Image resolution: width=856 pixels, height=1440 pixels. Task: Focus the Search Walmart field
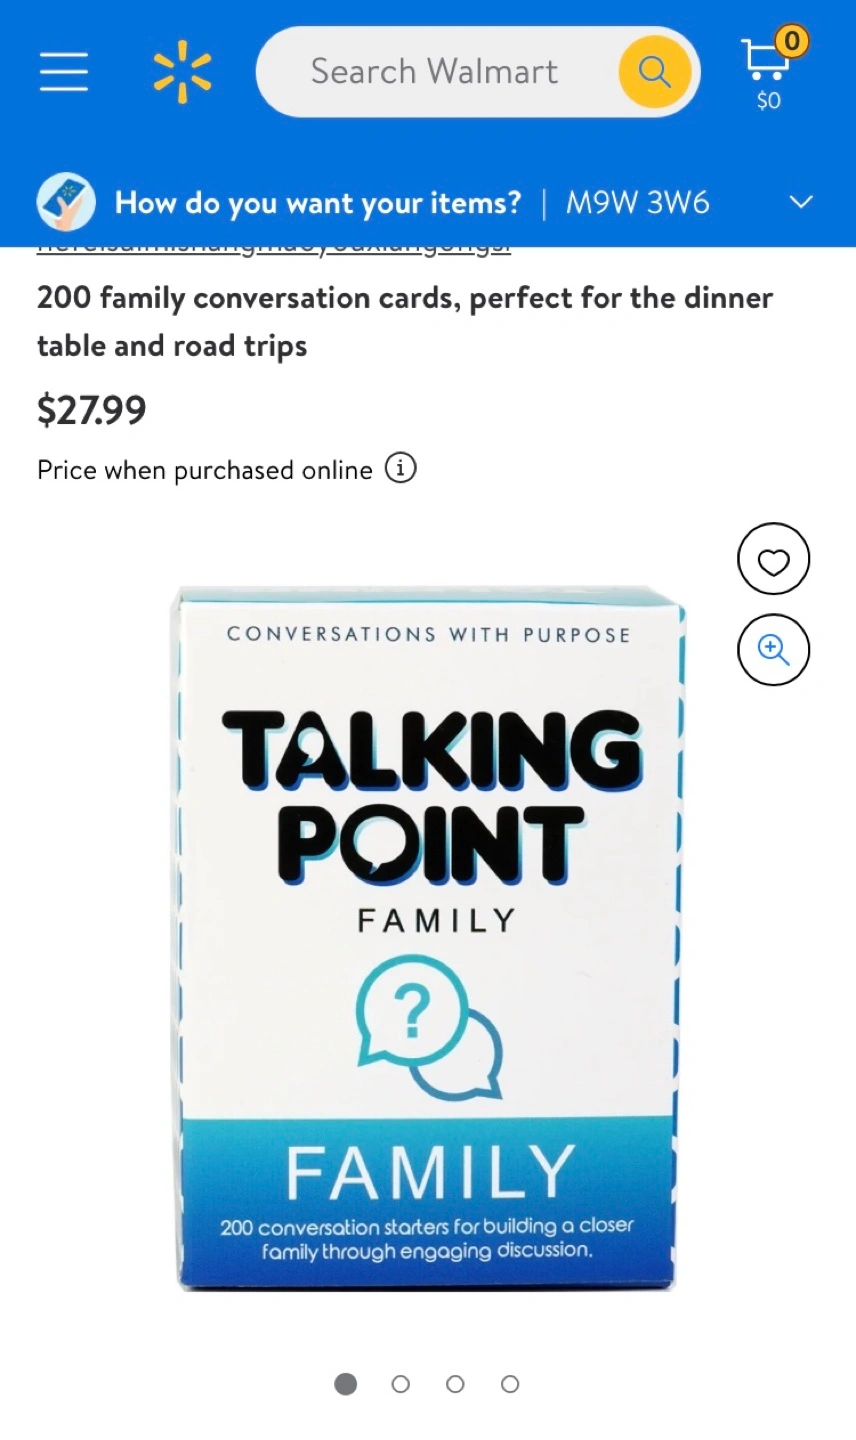click(x=434, y=72)
